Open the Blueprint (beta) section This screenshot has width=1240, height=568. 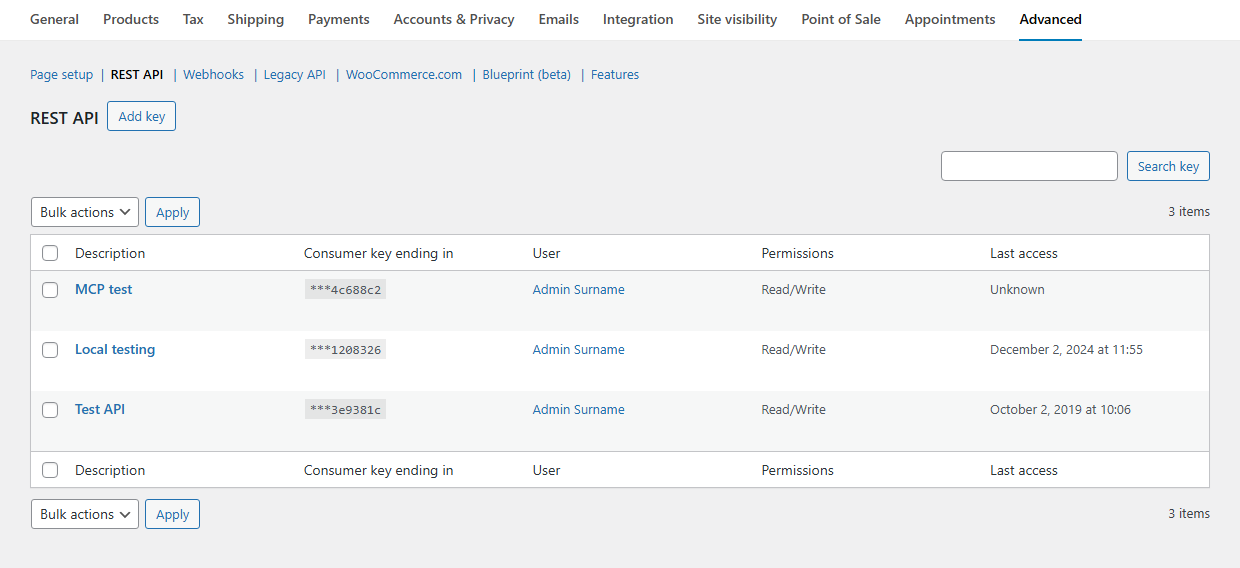point(527,75)
